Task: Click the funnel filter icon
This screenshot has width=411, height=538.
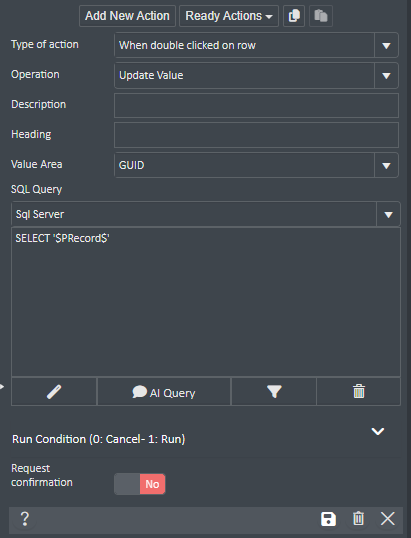Action: coord(274,391)
